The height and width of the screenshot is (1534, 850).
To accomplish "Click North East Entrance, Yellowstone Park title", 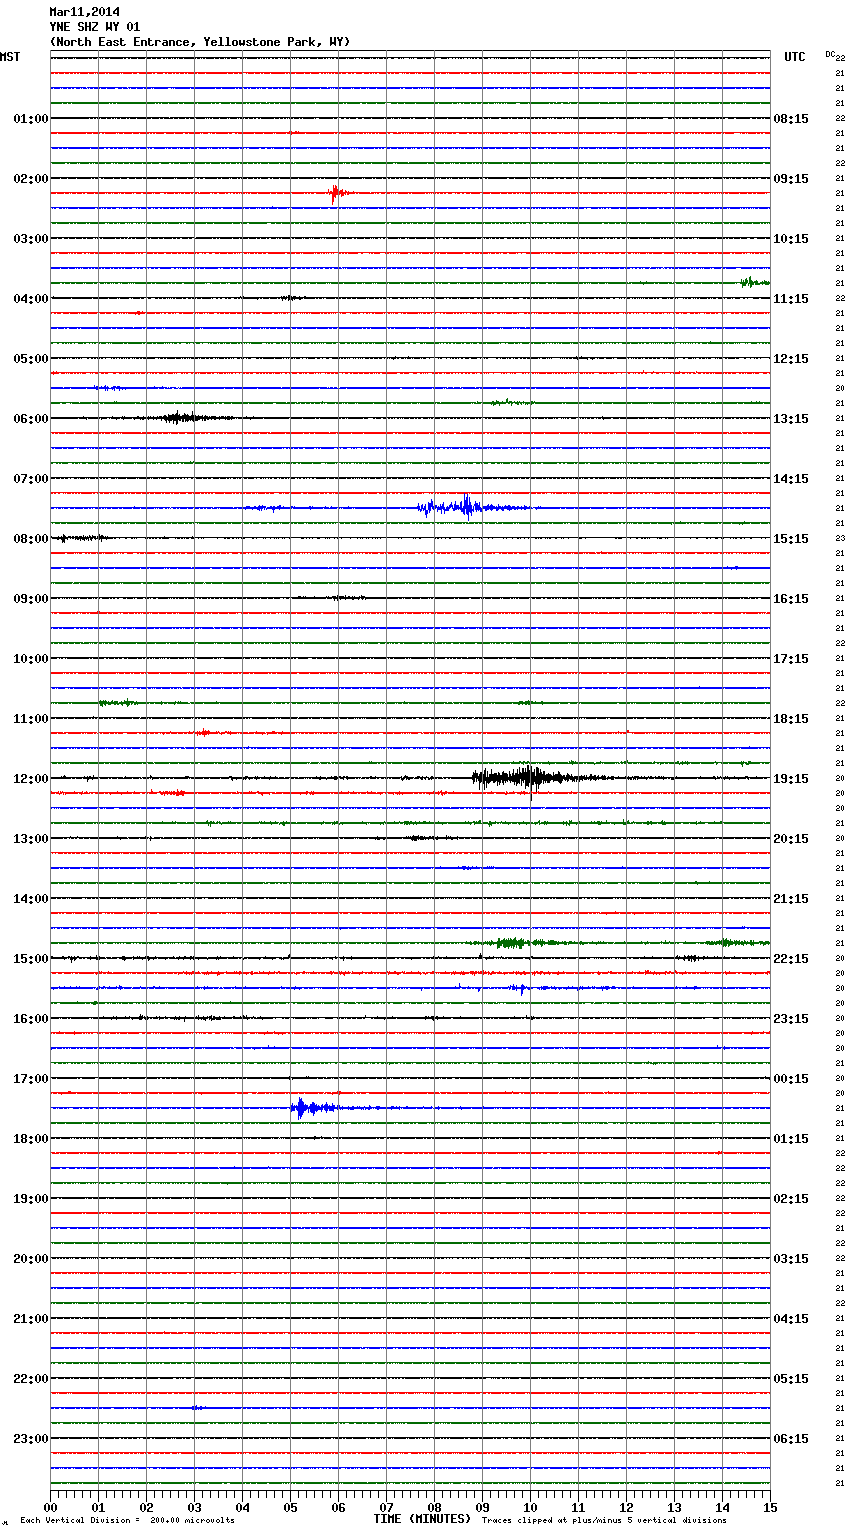I will coord(200,42).
